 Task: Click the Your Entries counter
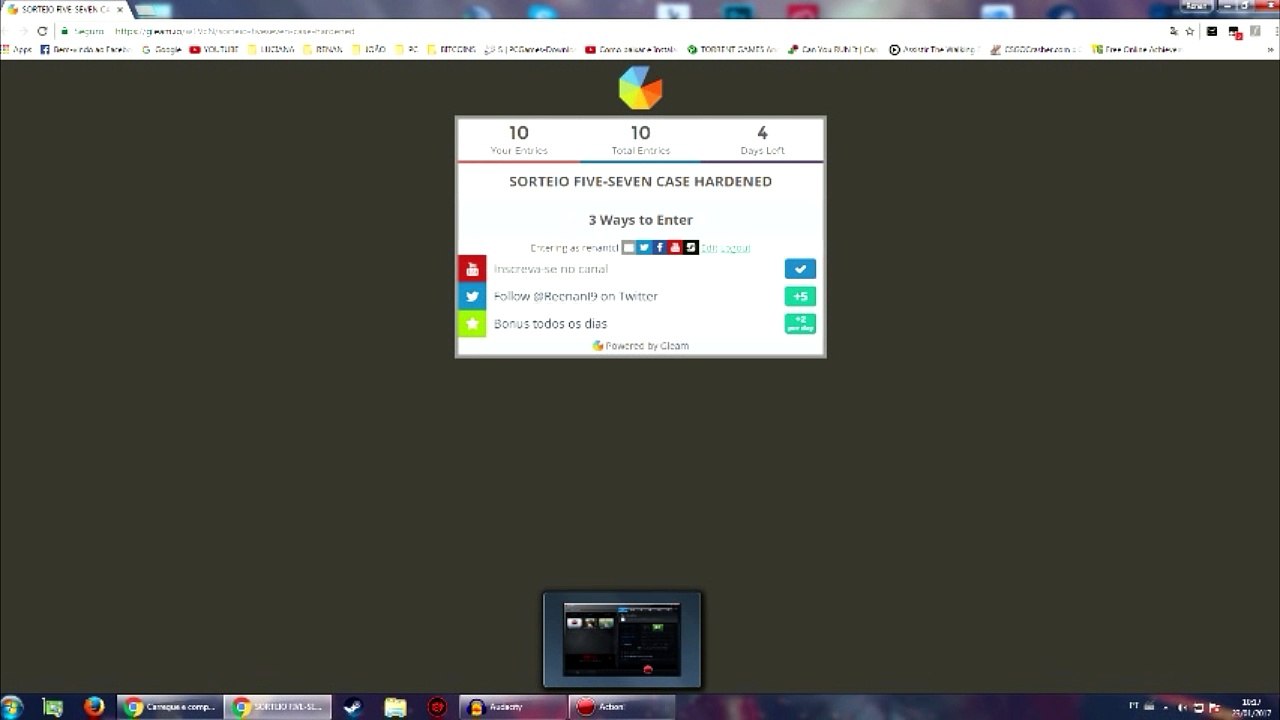pos(519,139)
